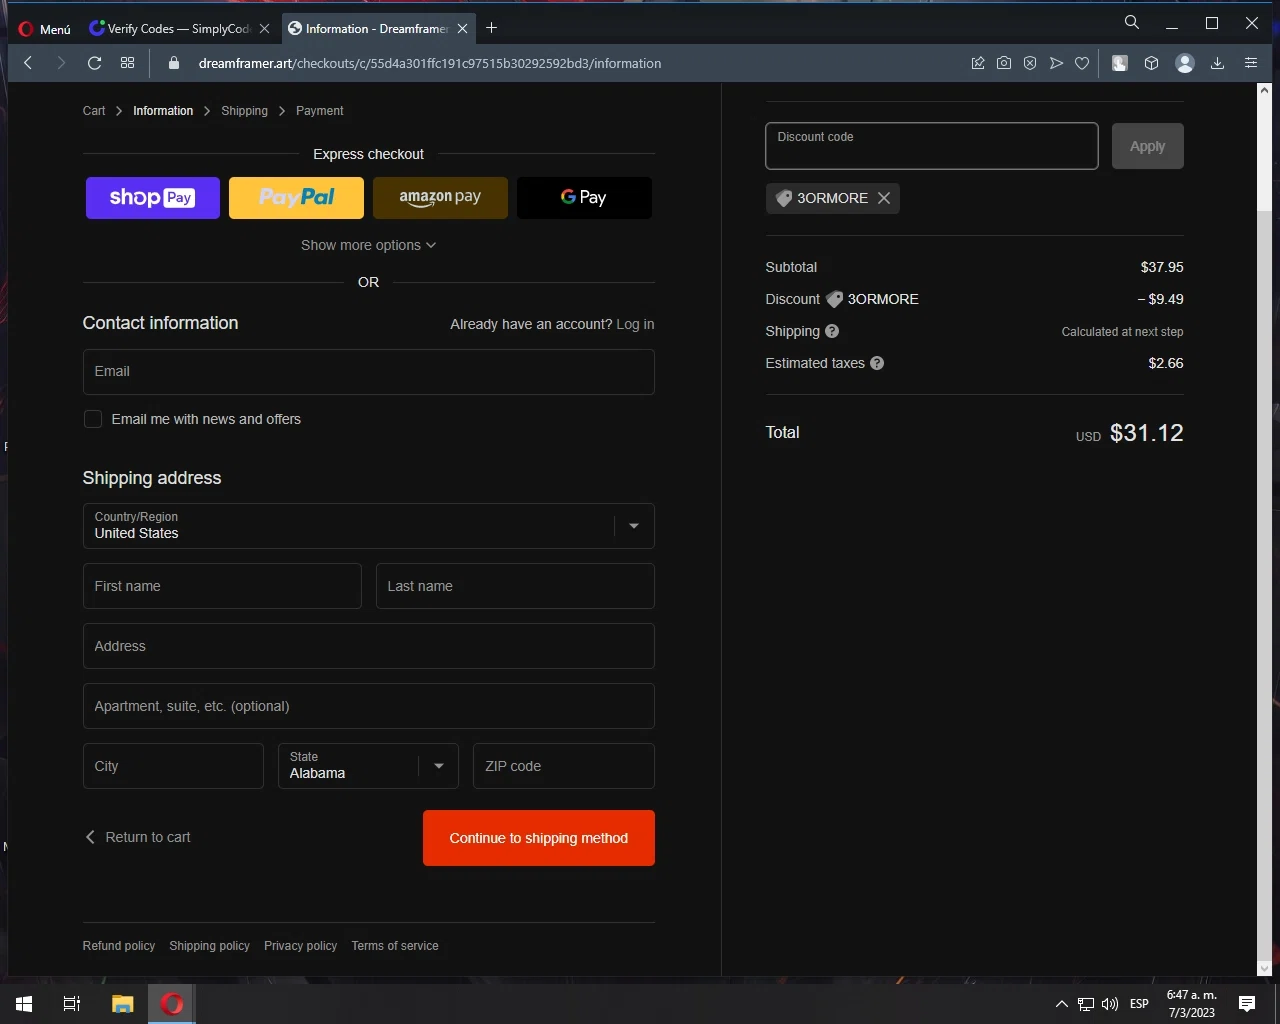
Task: Click the Address field
Action: coord(368,646)
